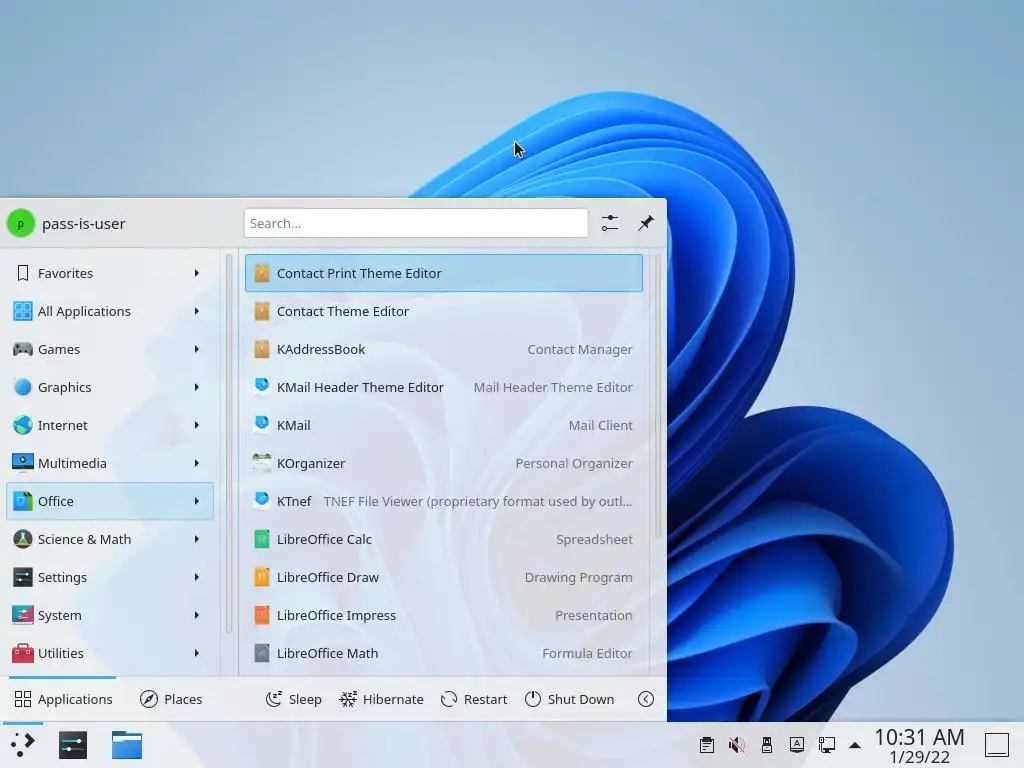Click the muted volume tray icon
Viewport: 1024px width, 768px height.
[x=737, y=744]
